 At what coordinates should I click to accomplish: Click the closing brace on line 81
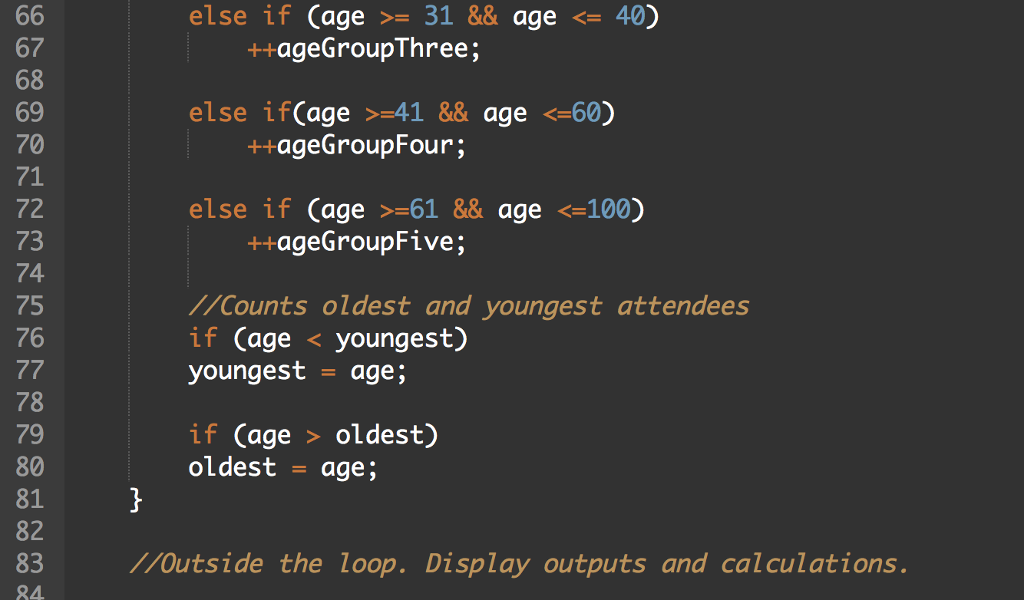(136, 498)
